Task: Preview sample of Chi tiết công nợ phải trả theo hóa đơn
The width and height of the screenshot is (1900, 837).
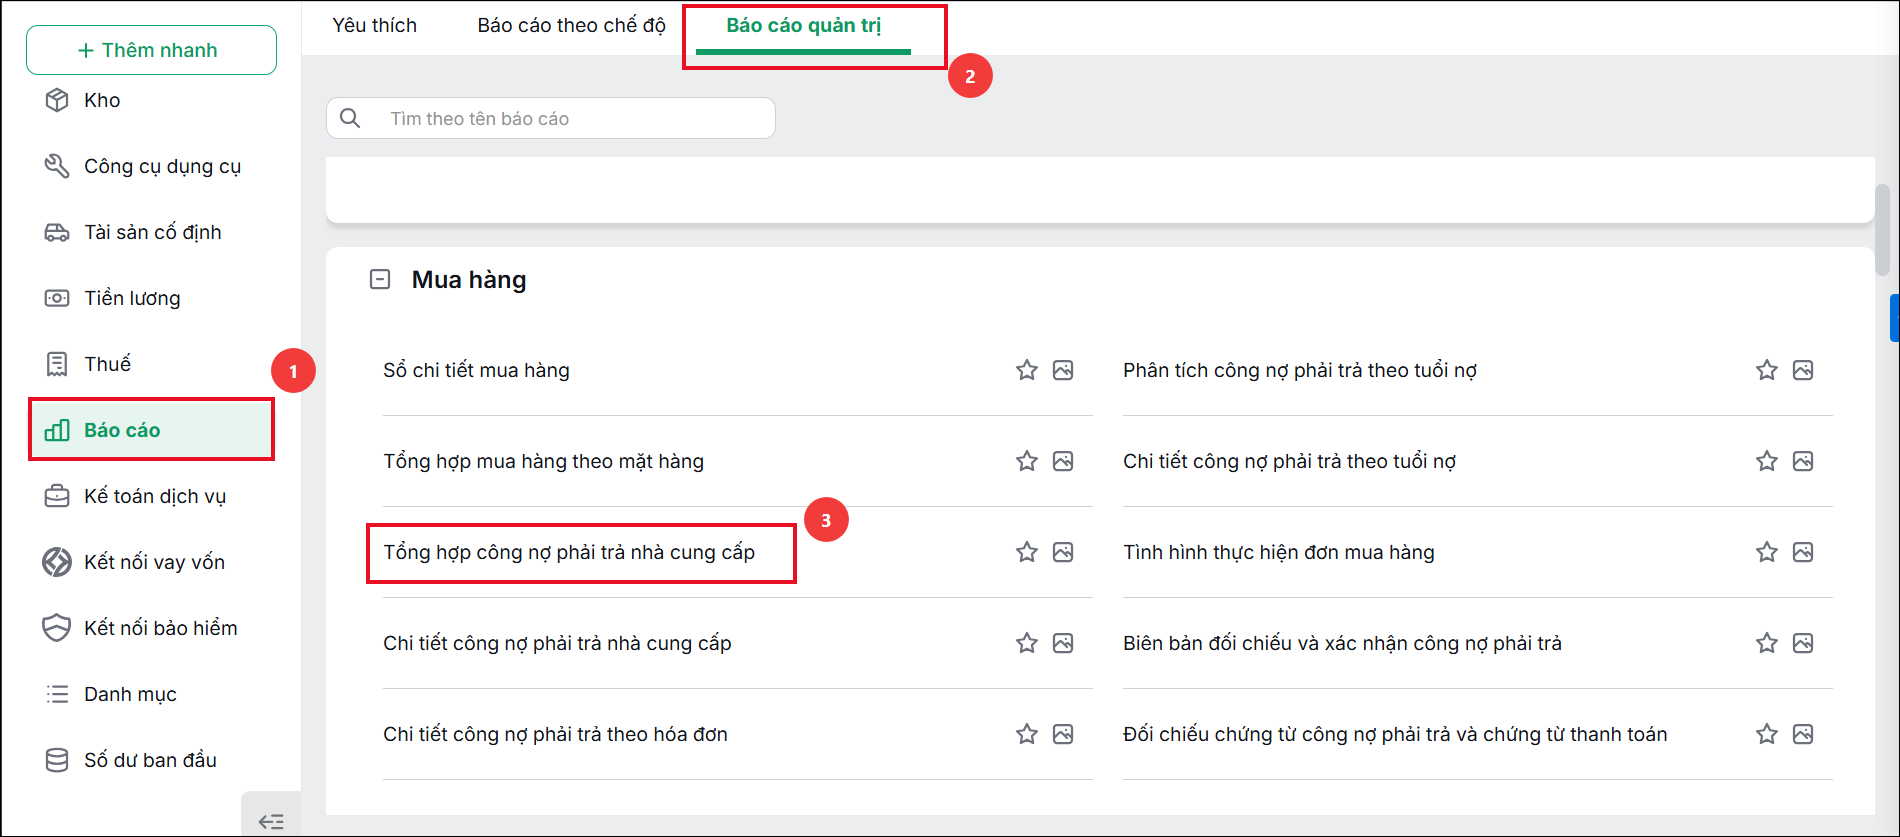Action: click(1063, 734)
